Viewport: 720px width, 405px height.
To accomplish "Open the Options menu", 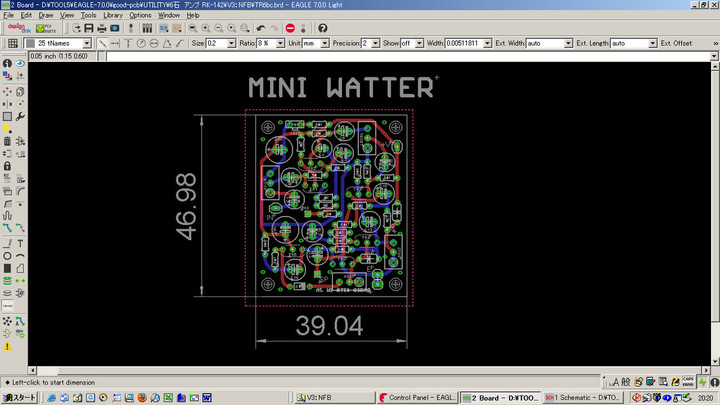I will 140,16.
